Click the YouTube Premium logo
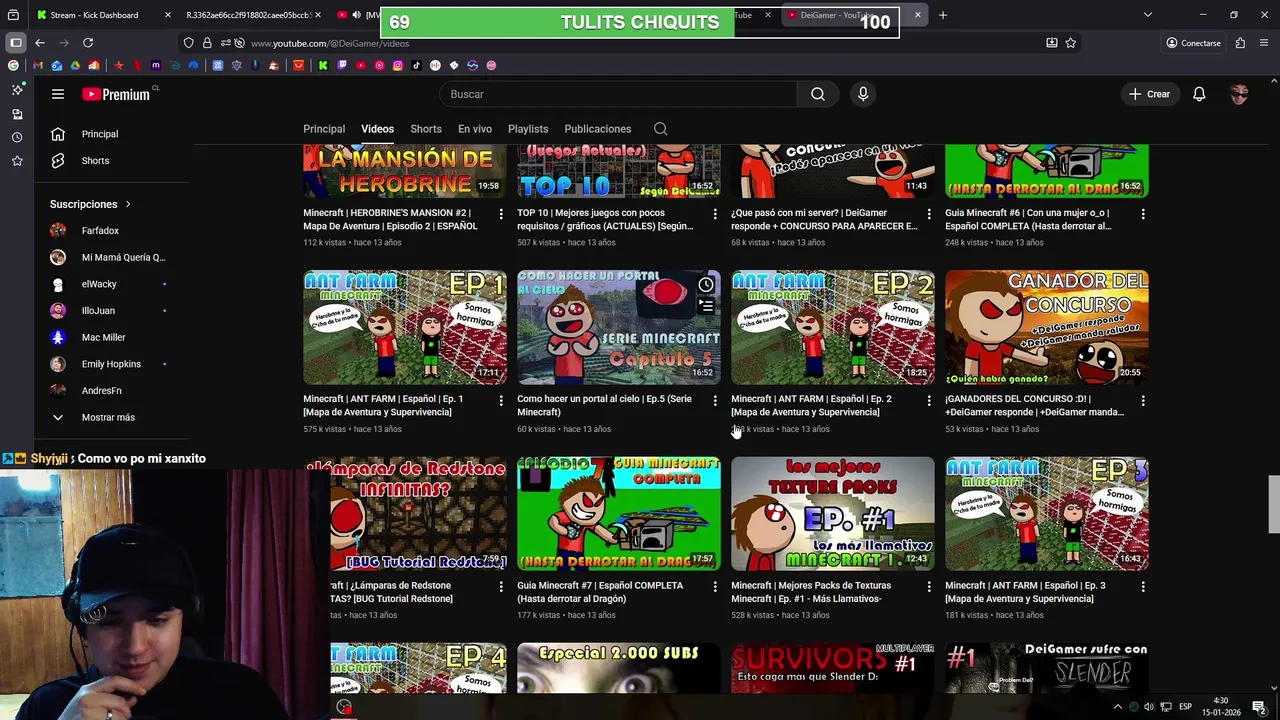 [x=116, y=94]
